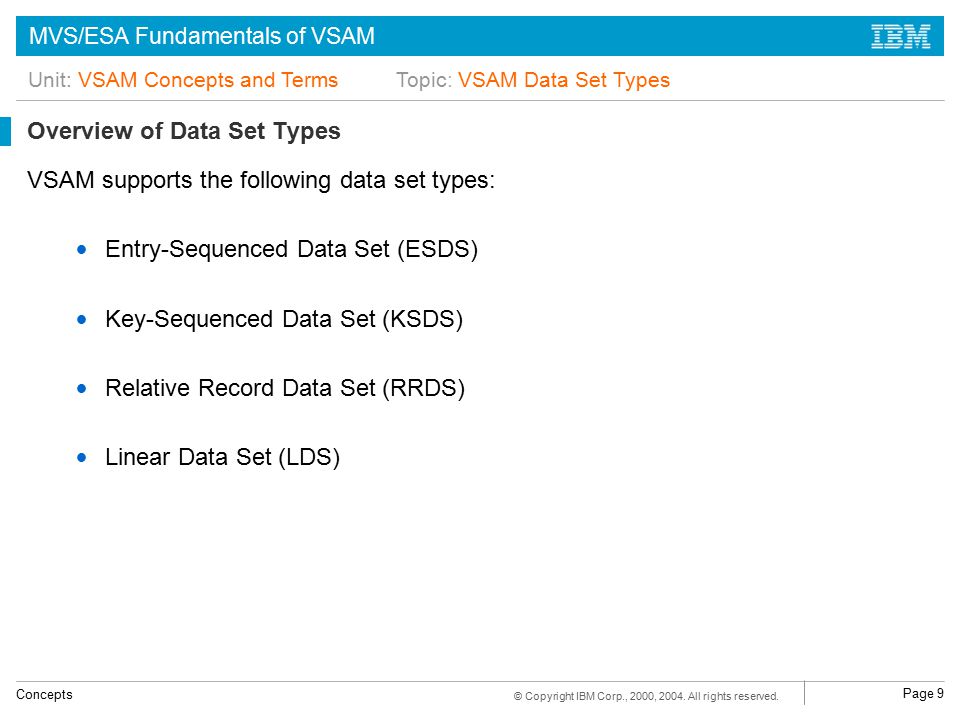Click Key-Sequenced Data Set (KSDS) item
This screenshot has width=960, height=720.
coord(284,319)
